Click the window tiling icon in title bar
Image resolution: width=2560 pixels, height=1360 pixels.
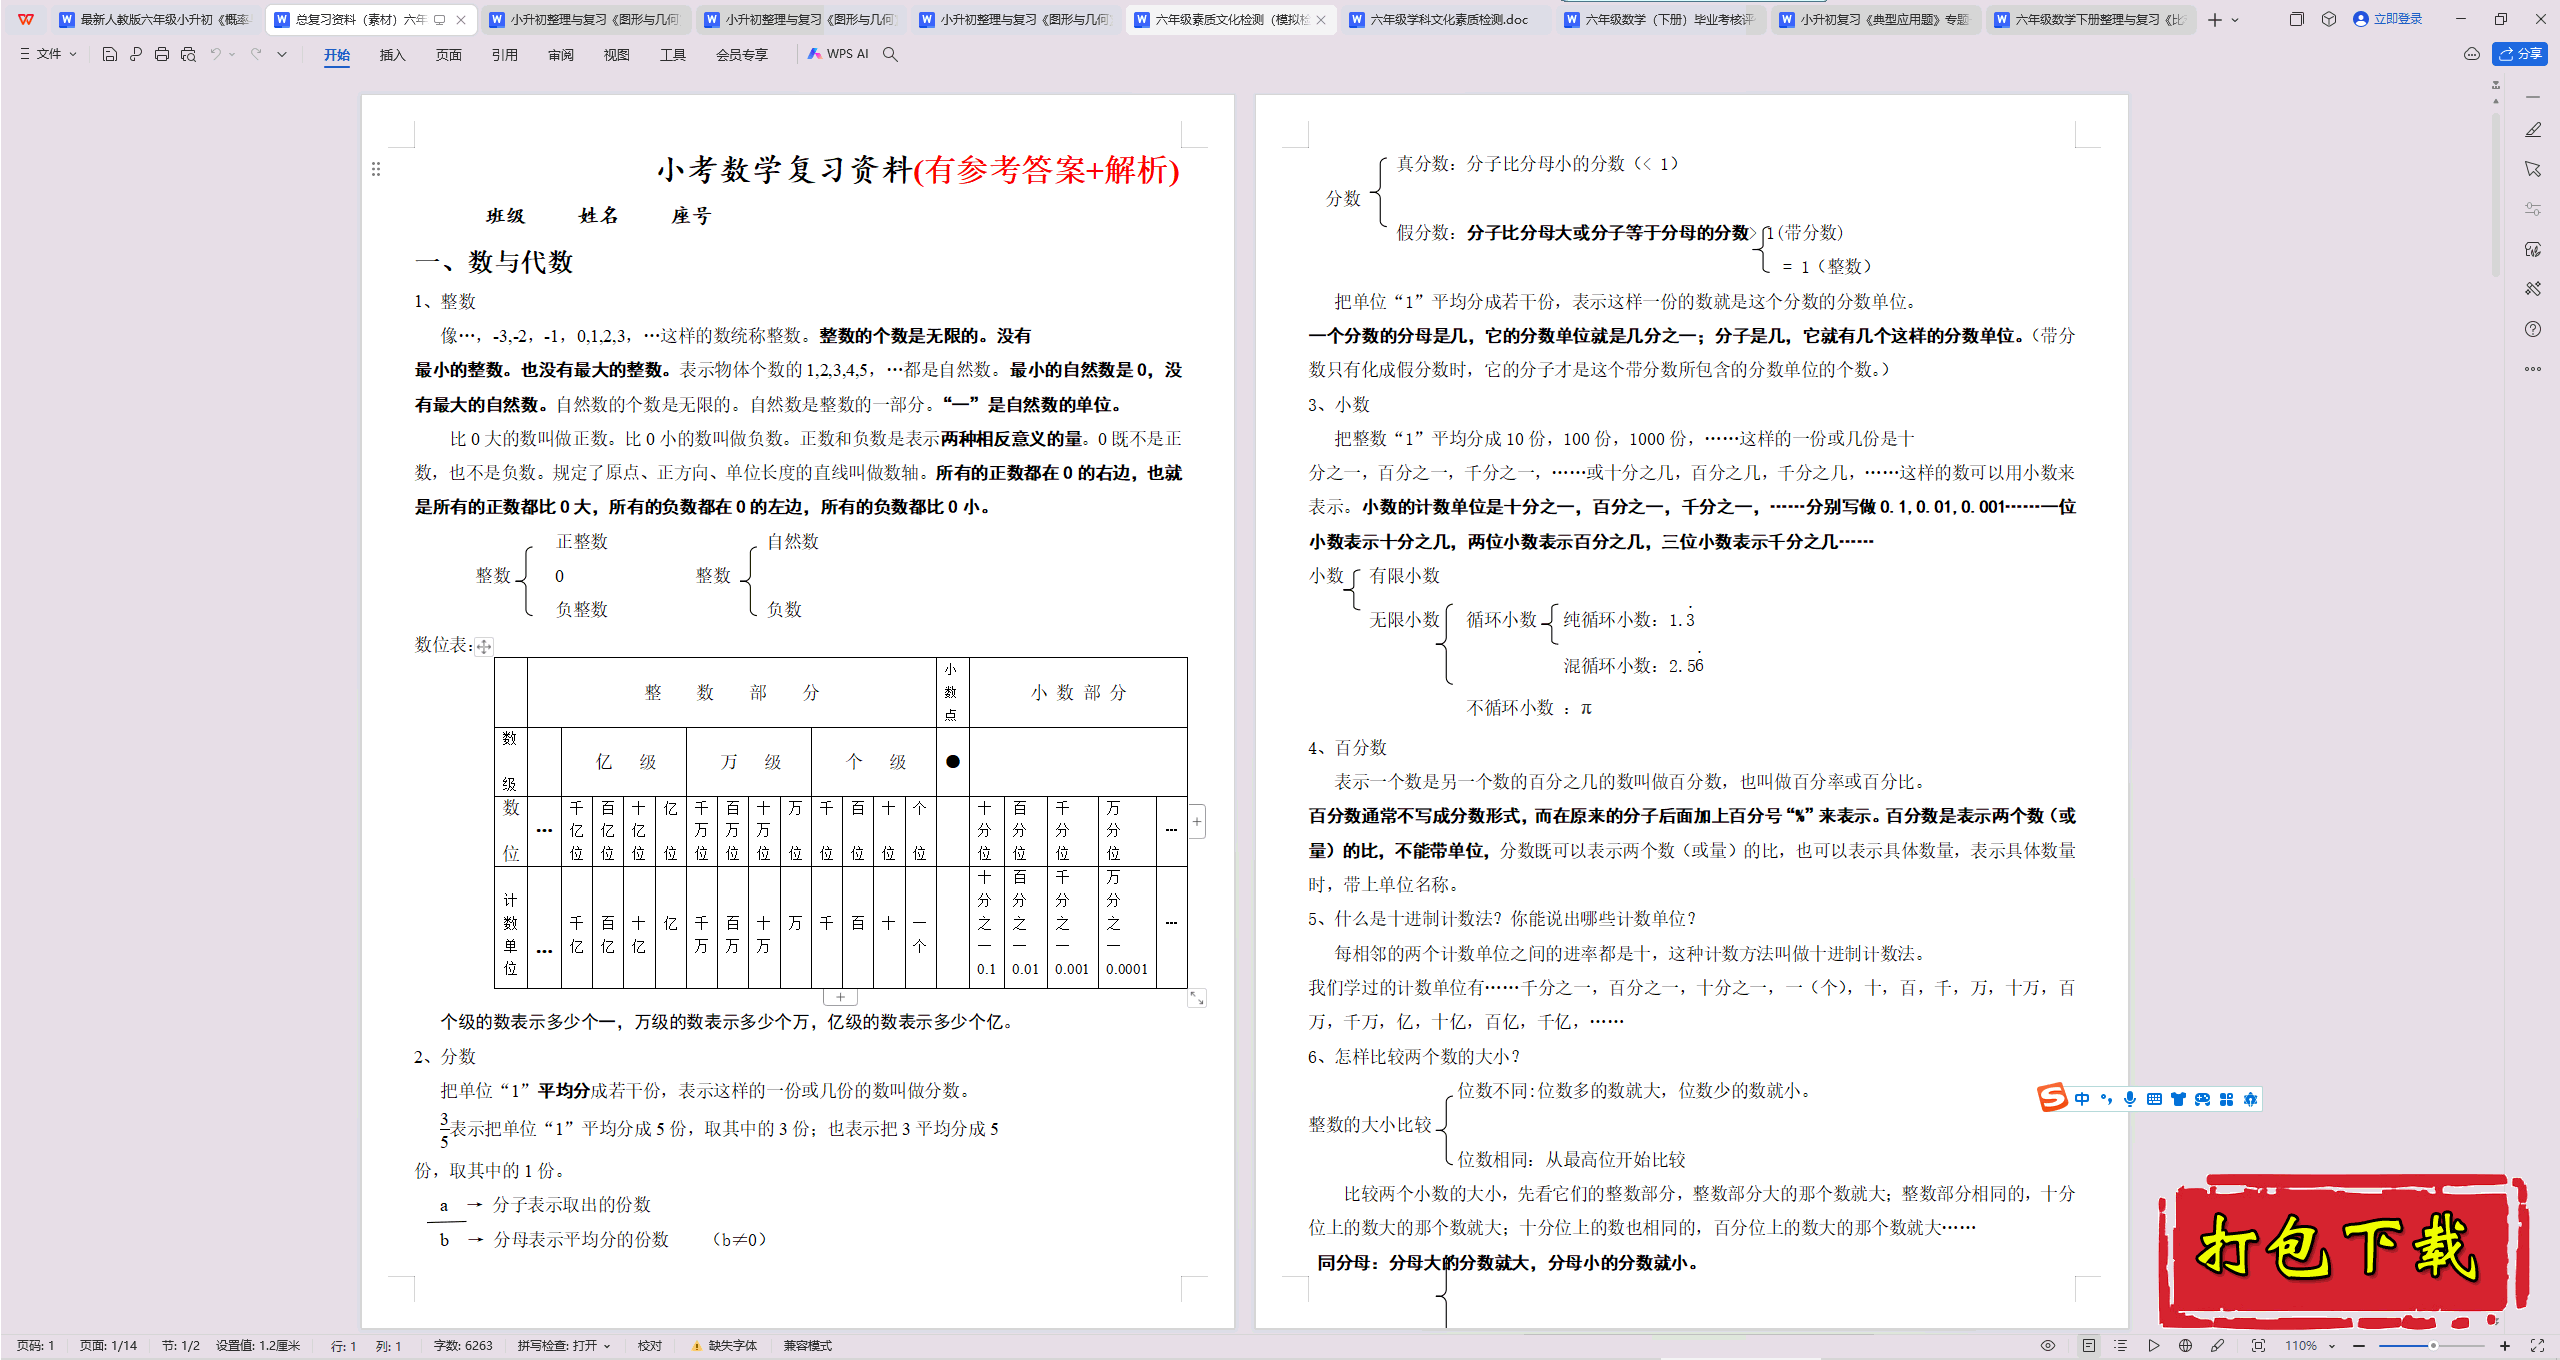tap(2297, 19)
